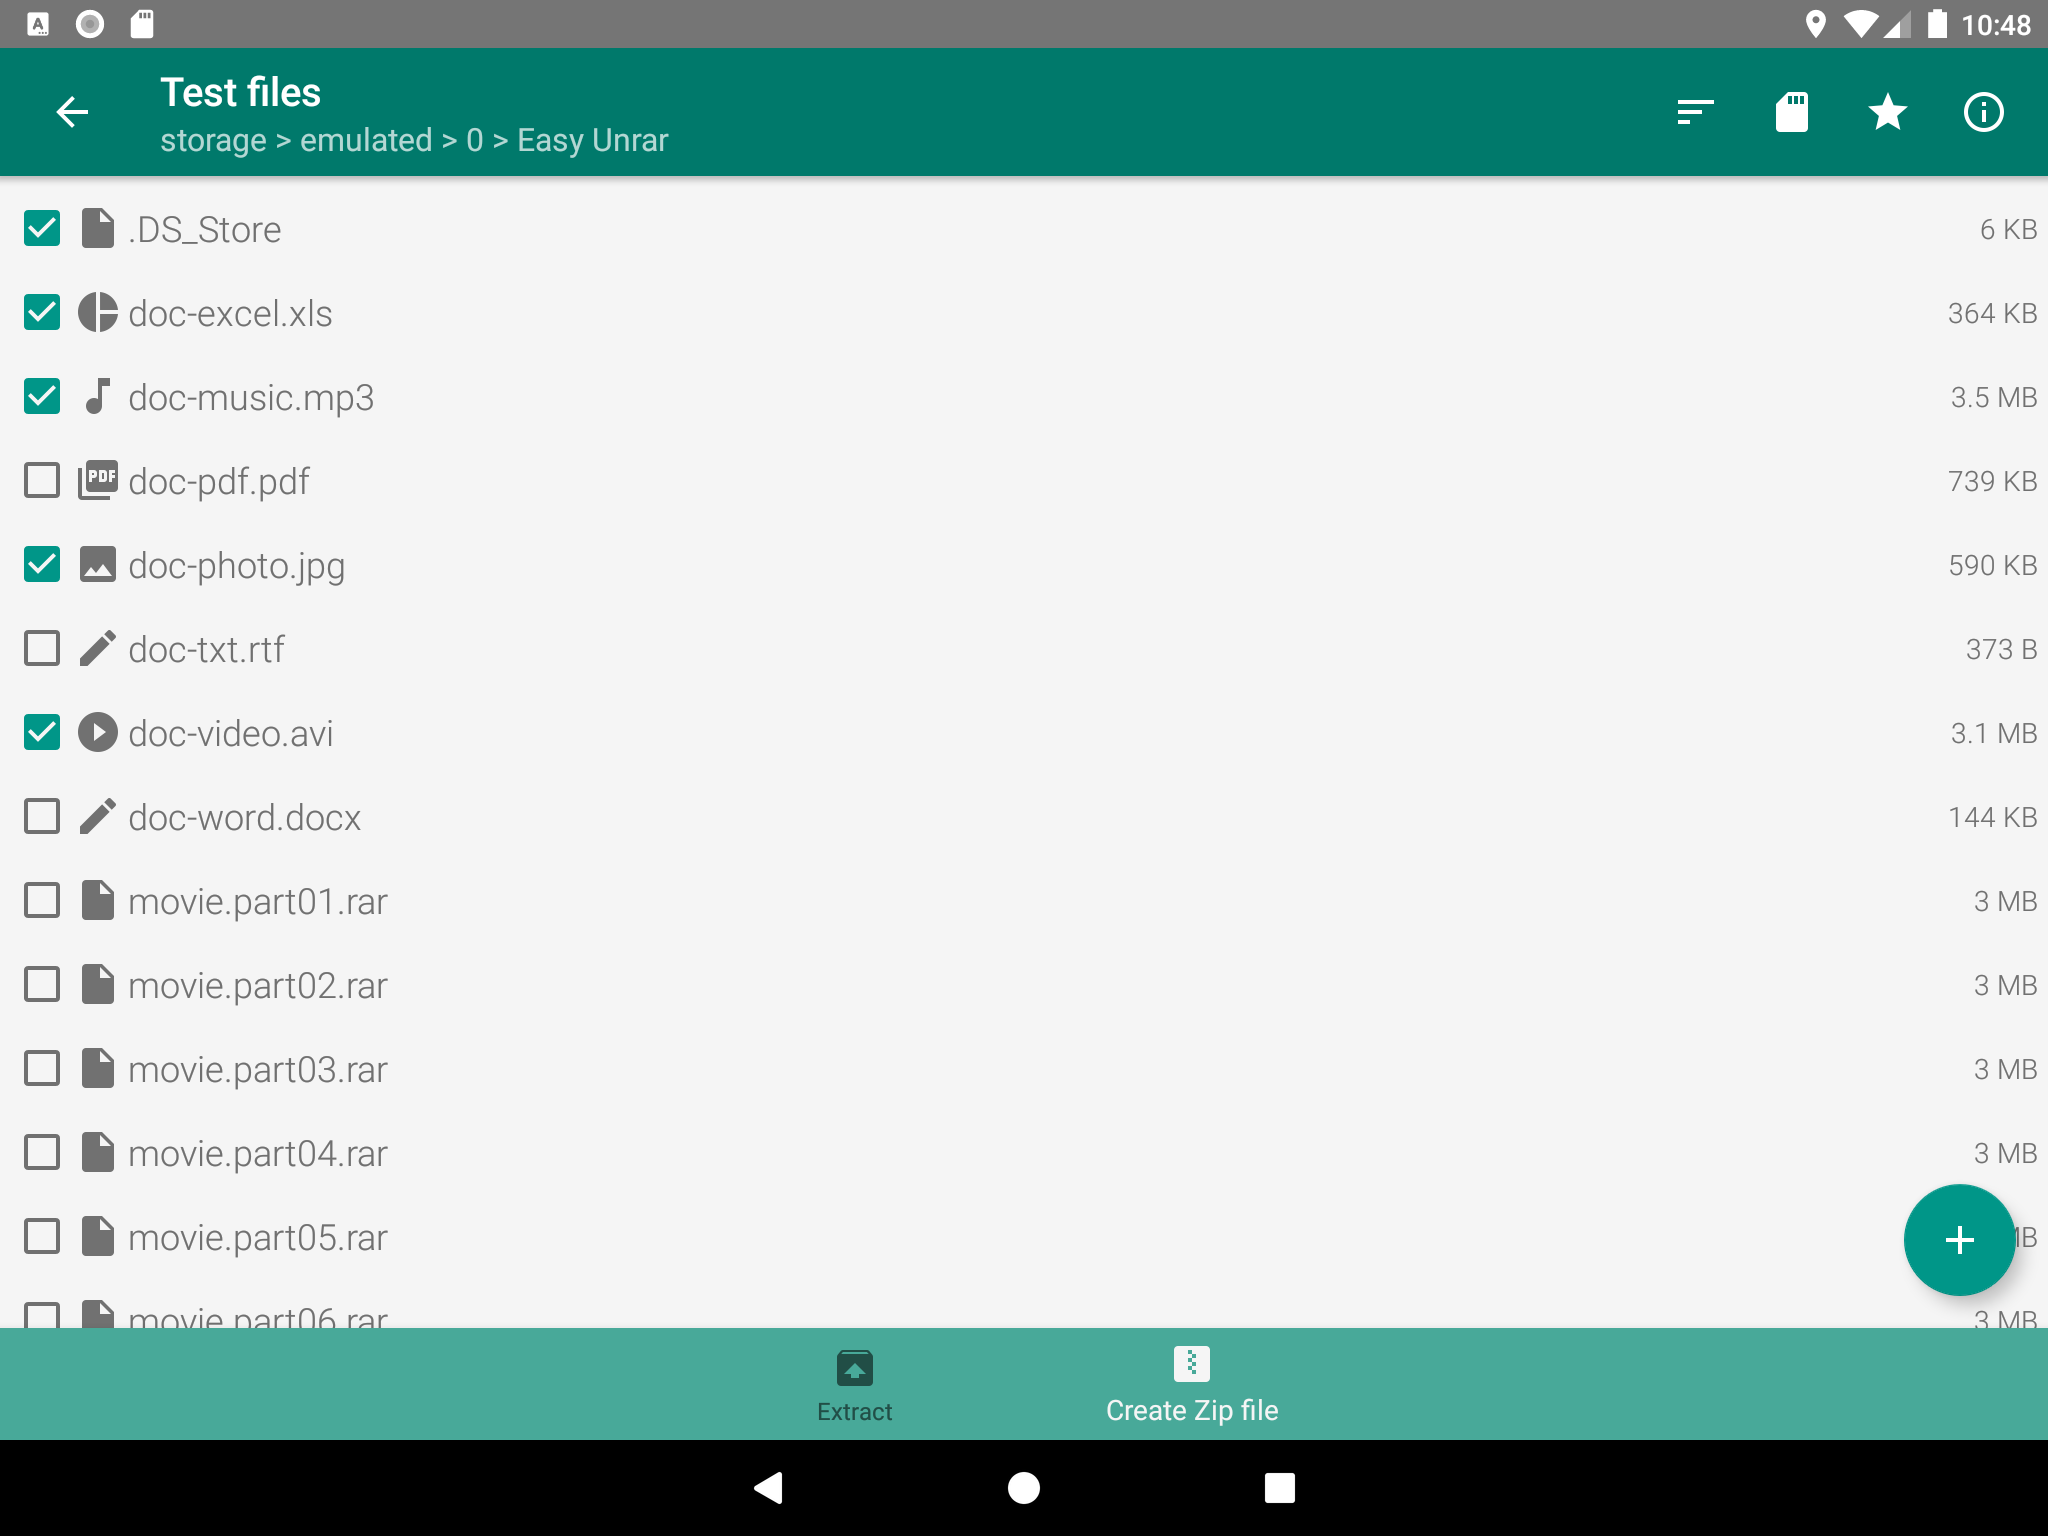This screenshot has height=1536, width=2048.
Task: Open the info icon in toolbar
Action: pos(1983,112)
